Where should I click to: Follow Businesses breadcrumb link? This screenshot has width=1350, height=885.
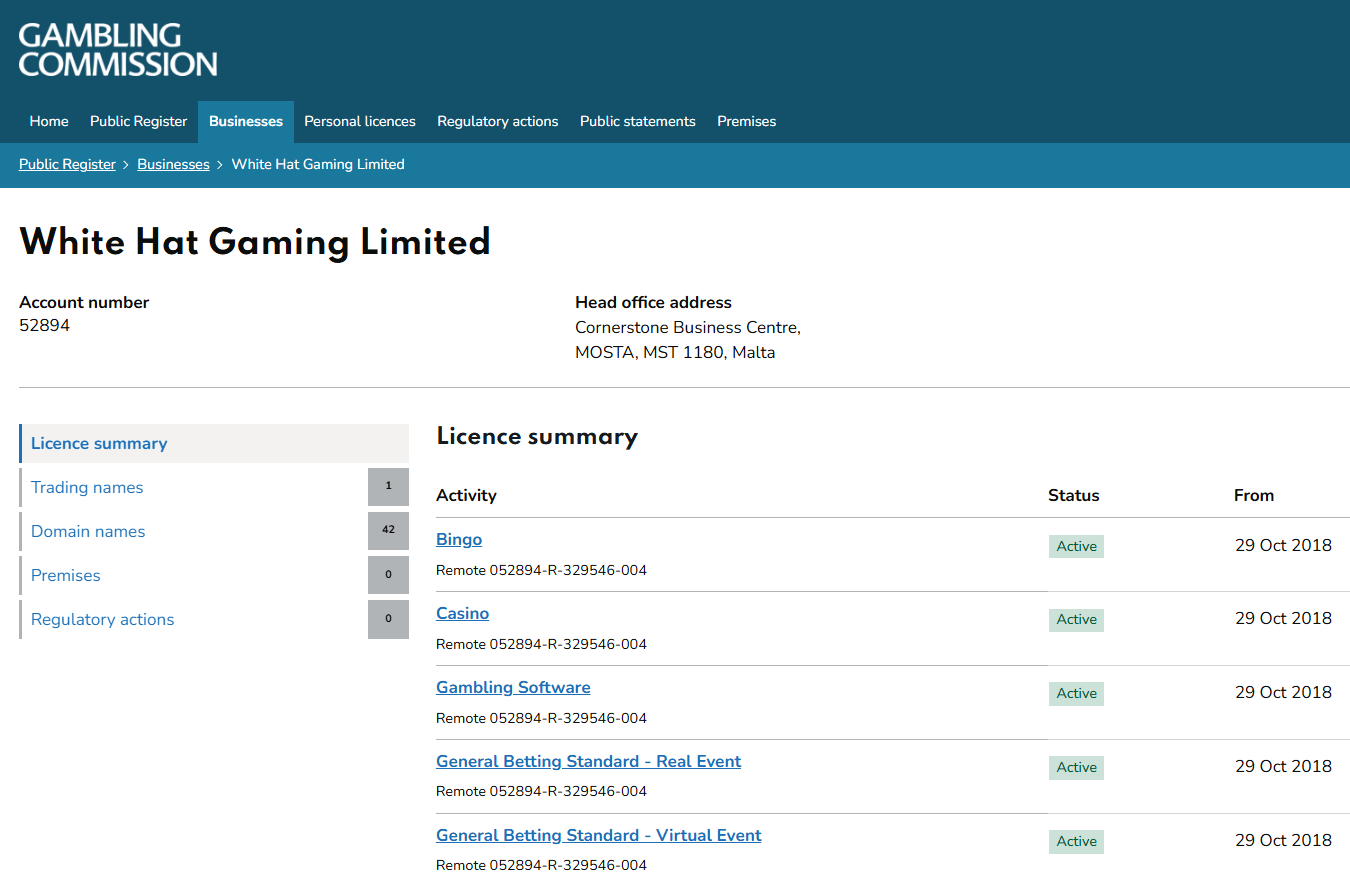(x=174, y=164)
